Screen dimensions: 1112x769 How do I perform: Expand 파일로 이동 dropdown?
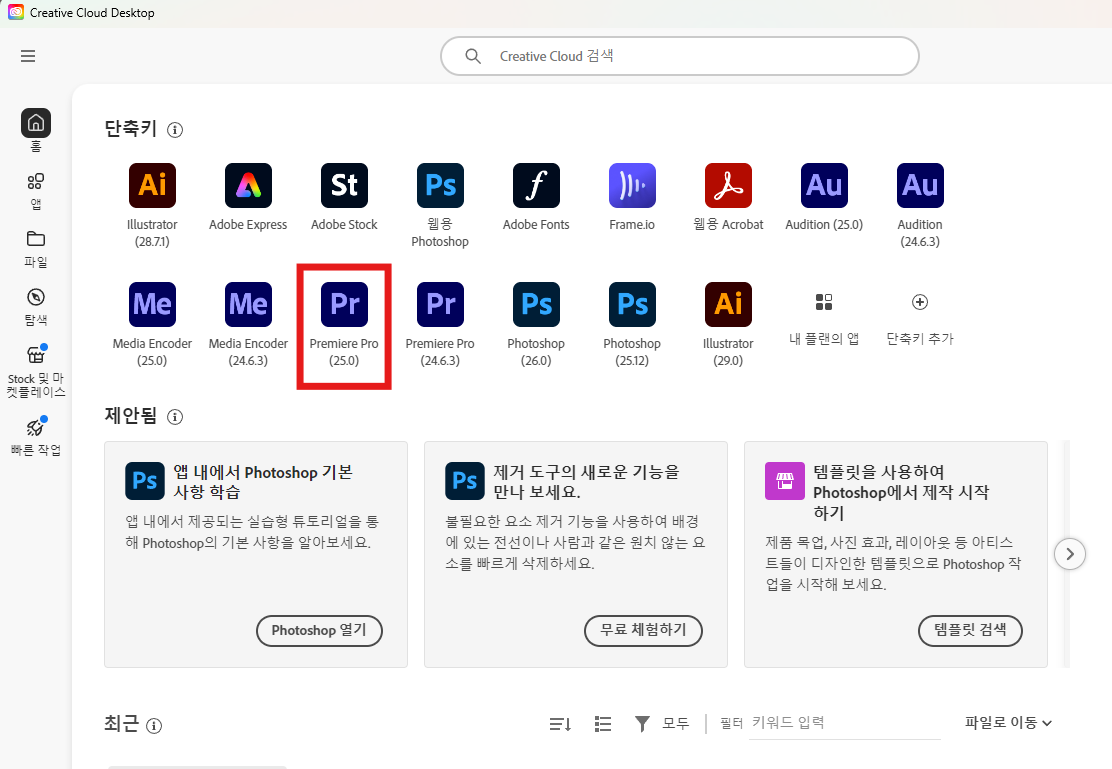pos(1008,723)
